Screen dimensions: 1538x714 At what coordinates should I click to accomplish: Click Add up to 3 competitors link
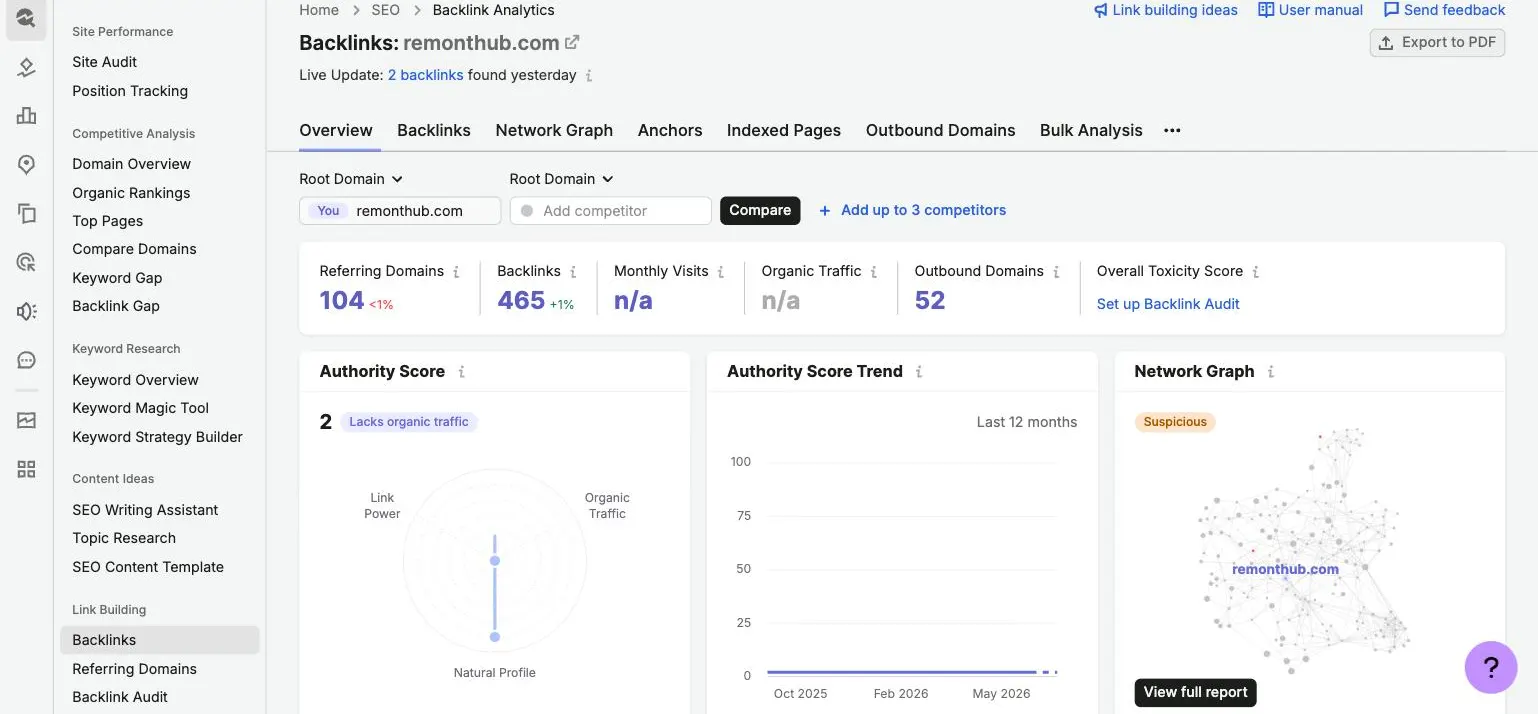coord(912,210)
